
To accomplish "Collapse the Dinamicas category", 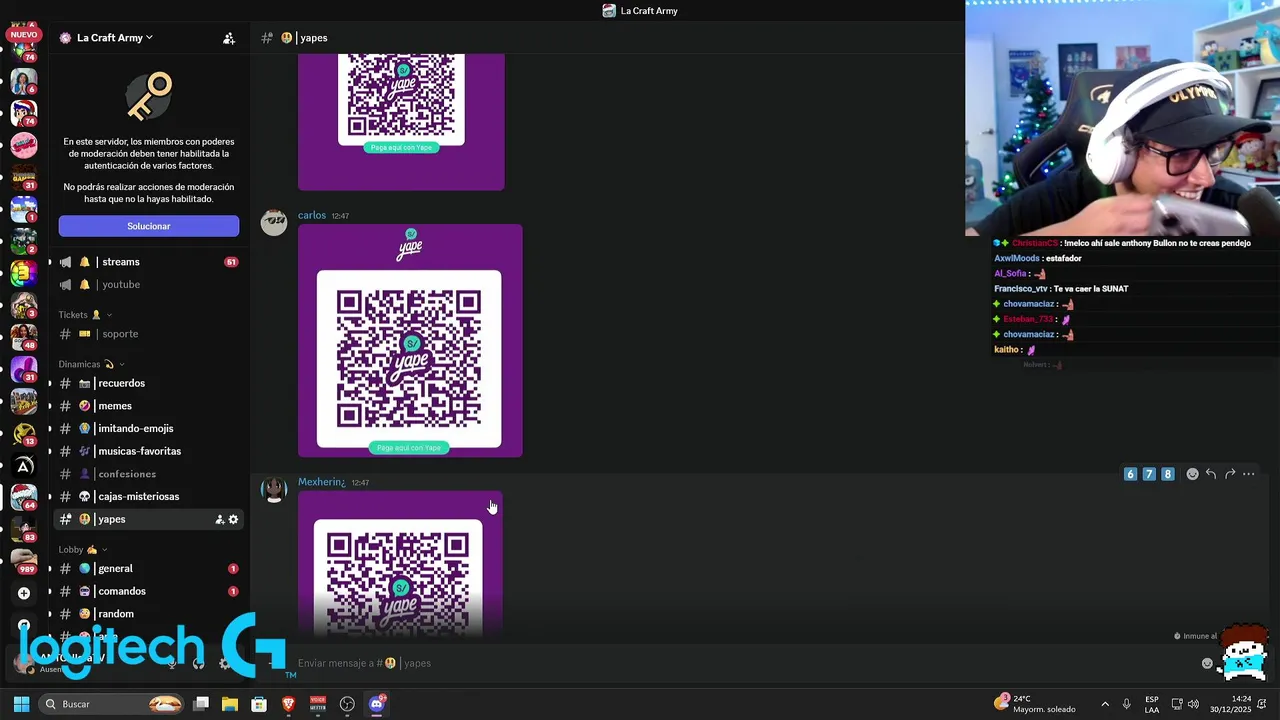I will tap(91, 364).
